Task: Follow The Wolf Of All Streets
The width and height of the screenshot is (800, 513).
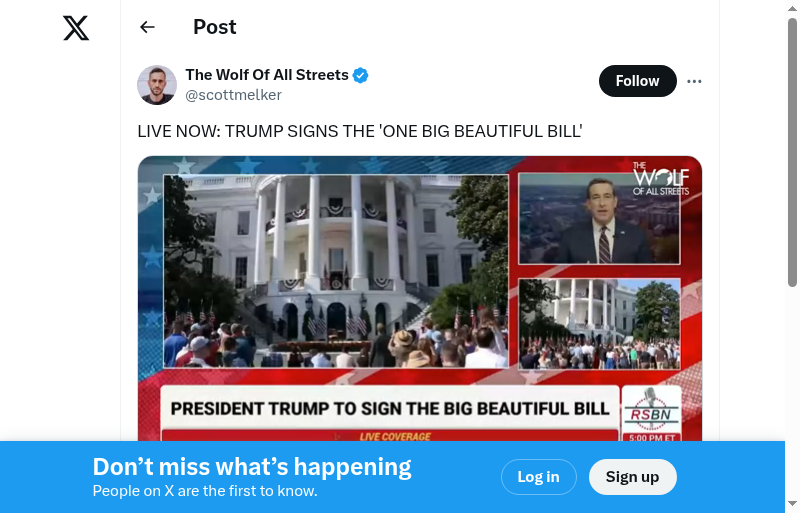Action: 638,81
